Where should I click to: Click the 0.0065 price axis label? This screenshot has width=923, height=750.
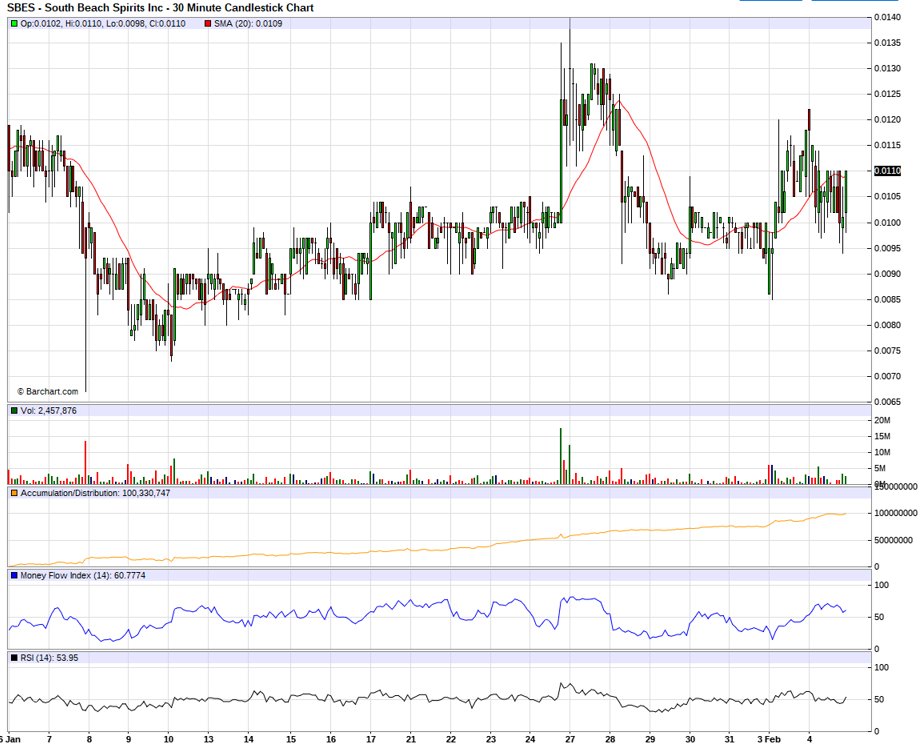point(887,401)
